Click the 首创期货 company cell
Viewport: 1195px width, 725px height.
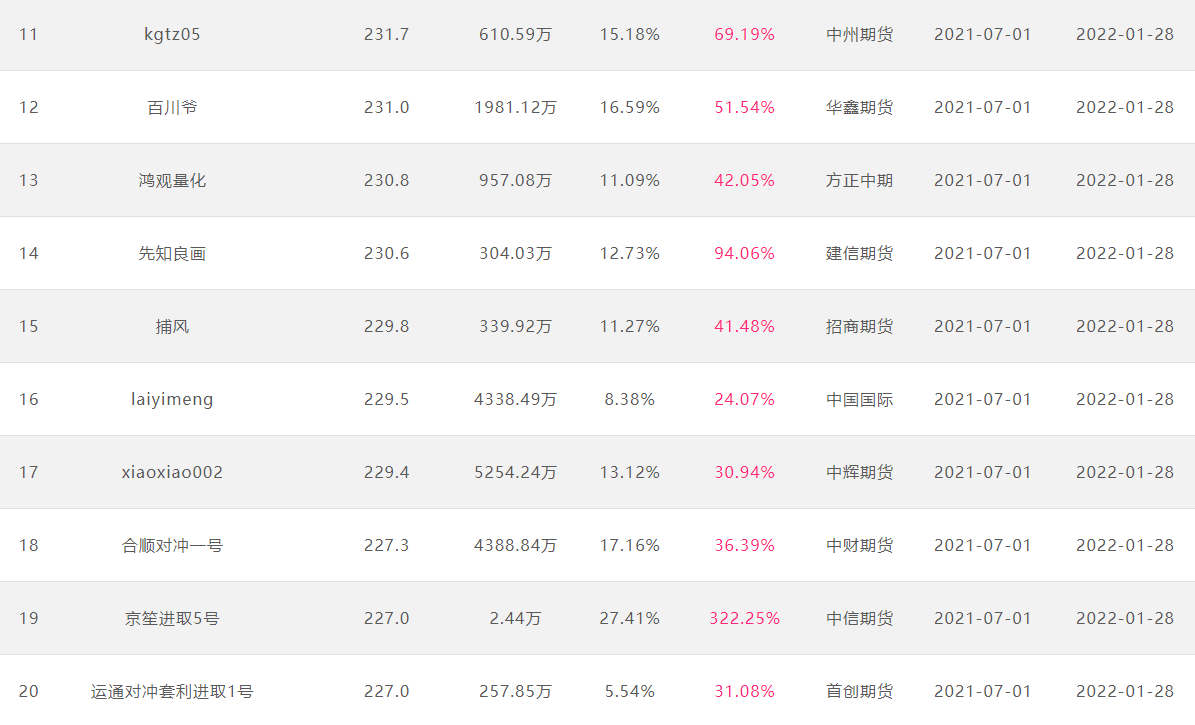pos(860,691)
